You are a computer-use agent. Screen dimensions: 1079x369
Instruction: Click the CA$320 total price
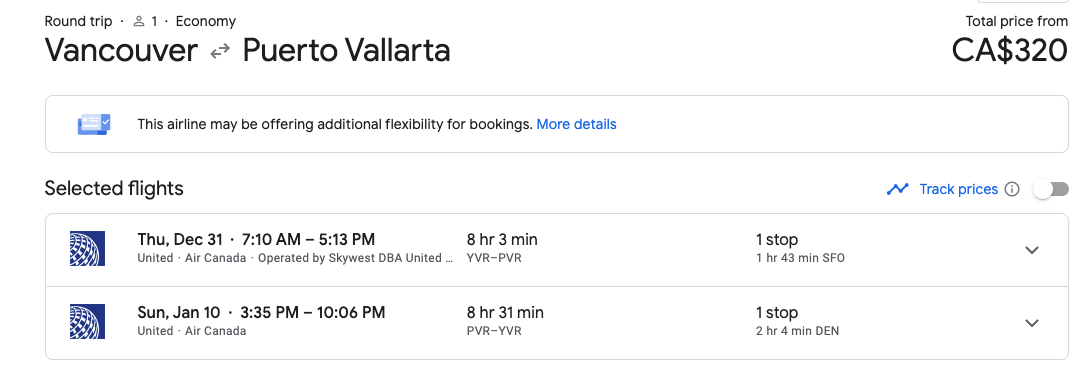click(x=1009, y=50)
